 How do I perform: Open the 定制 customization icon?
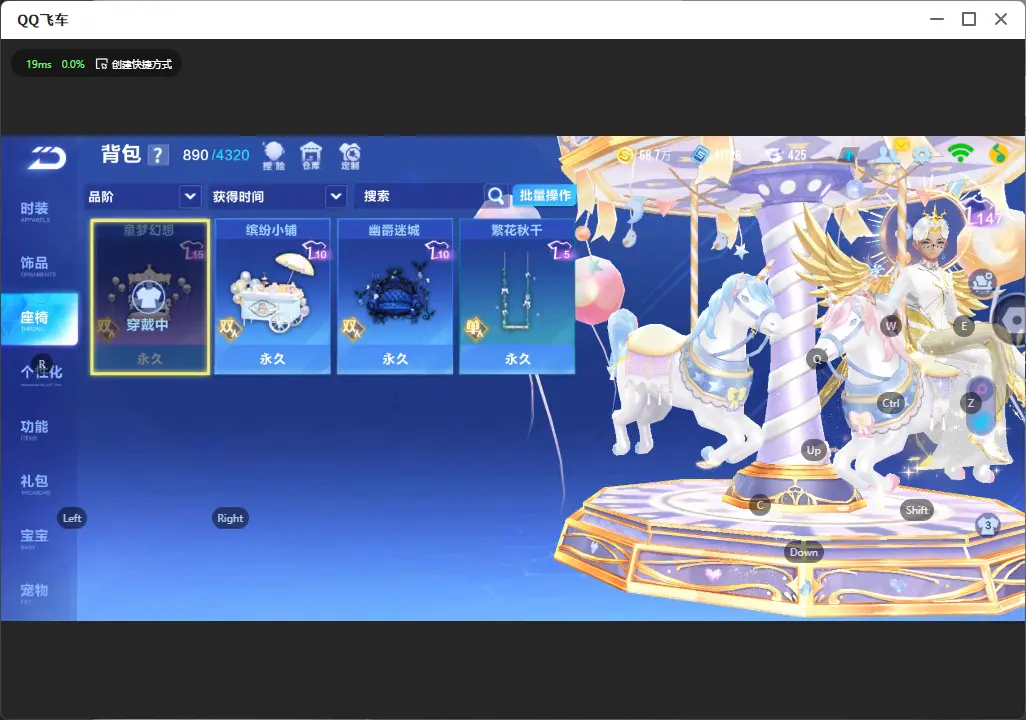(x=350, y=156)
